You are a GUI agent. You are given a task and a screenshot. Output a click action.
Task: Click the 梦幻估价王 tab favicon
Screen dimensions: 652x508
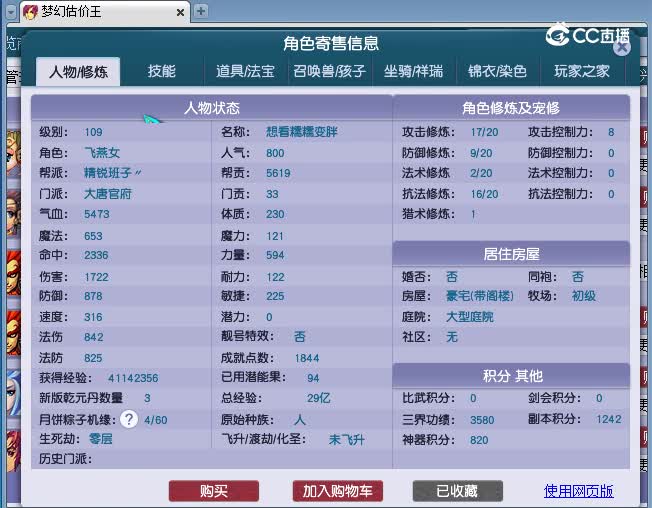[30, 12]
